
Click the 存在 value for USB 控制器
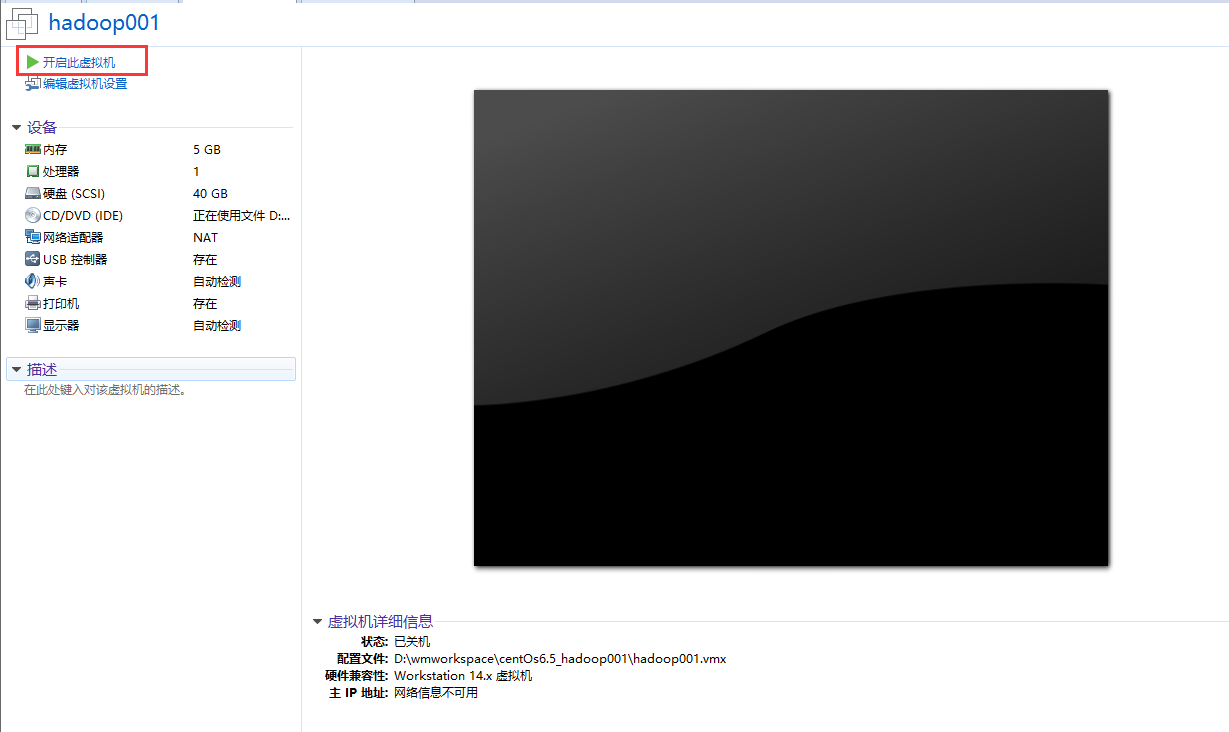[x=205, y=259]
